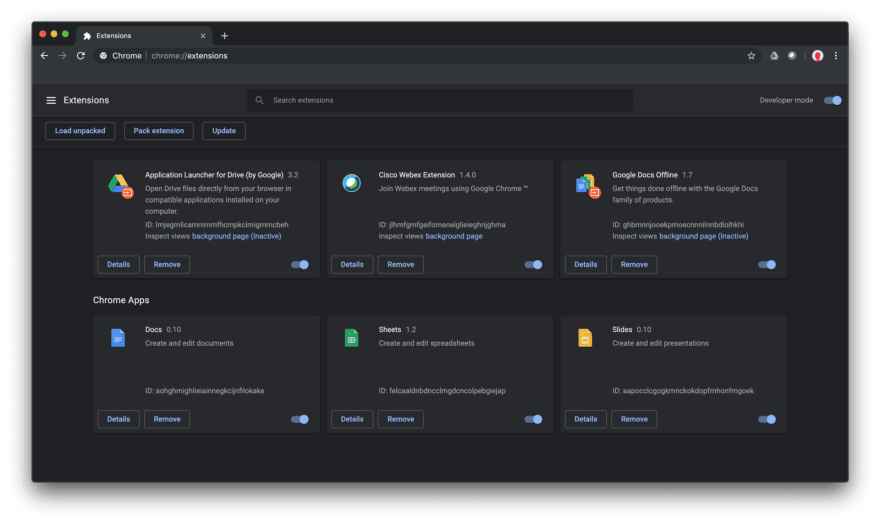Click the browser forward arrow
The width and height of the screenshot is (880, 524).
62,56
